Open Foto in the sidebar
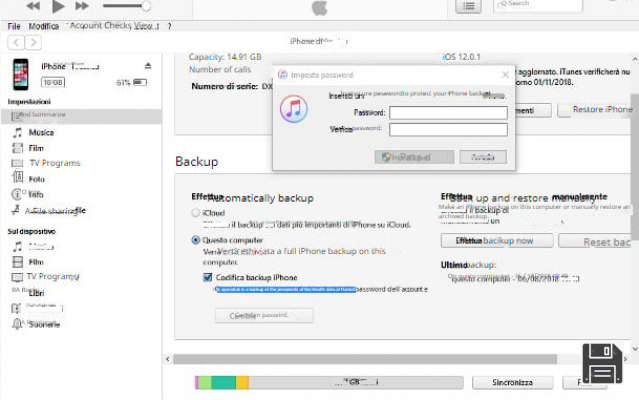 click(x=36, y=179)
